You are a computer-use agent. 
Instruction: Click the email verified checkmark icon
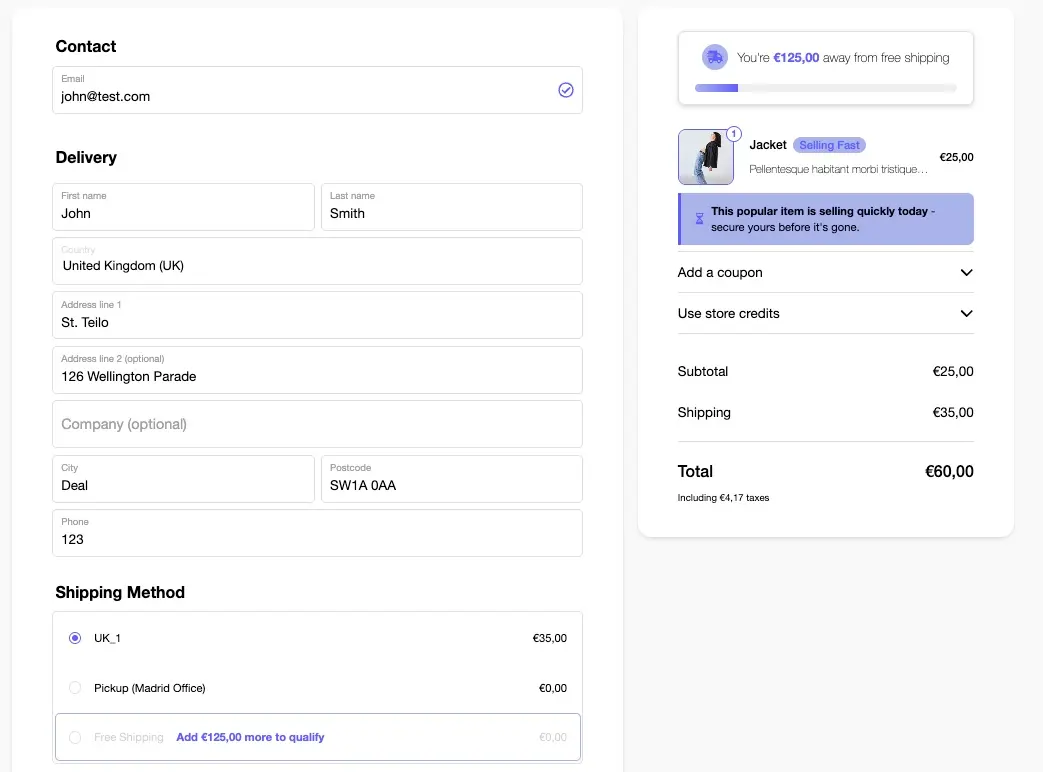click(x=566, y=90)
